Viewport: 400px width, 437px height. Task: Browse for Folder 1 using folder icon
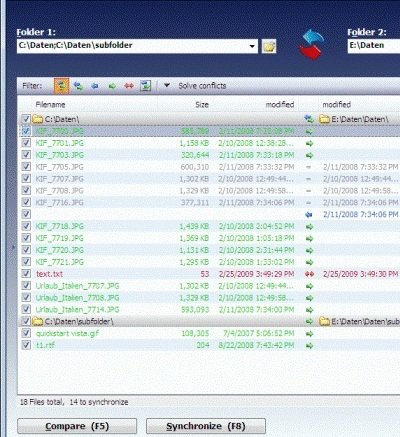tap(269, 46)
